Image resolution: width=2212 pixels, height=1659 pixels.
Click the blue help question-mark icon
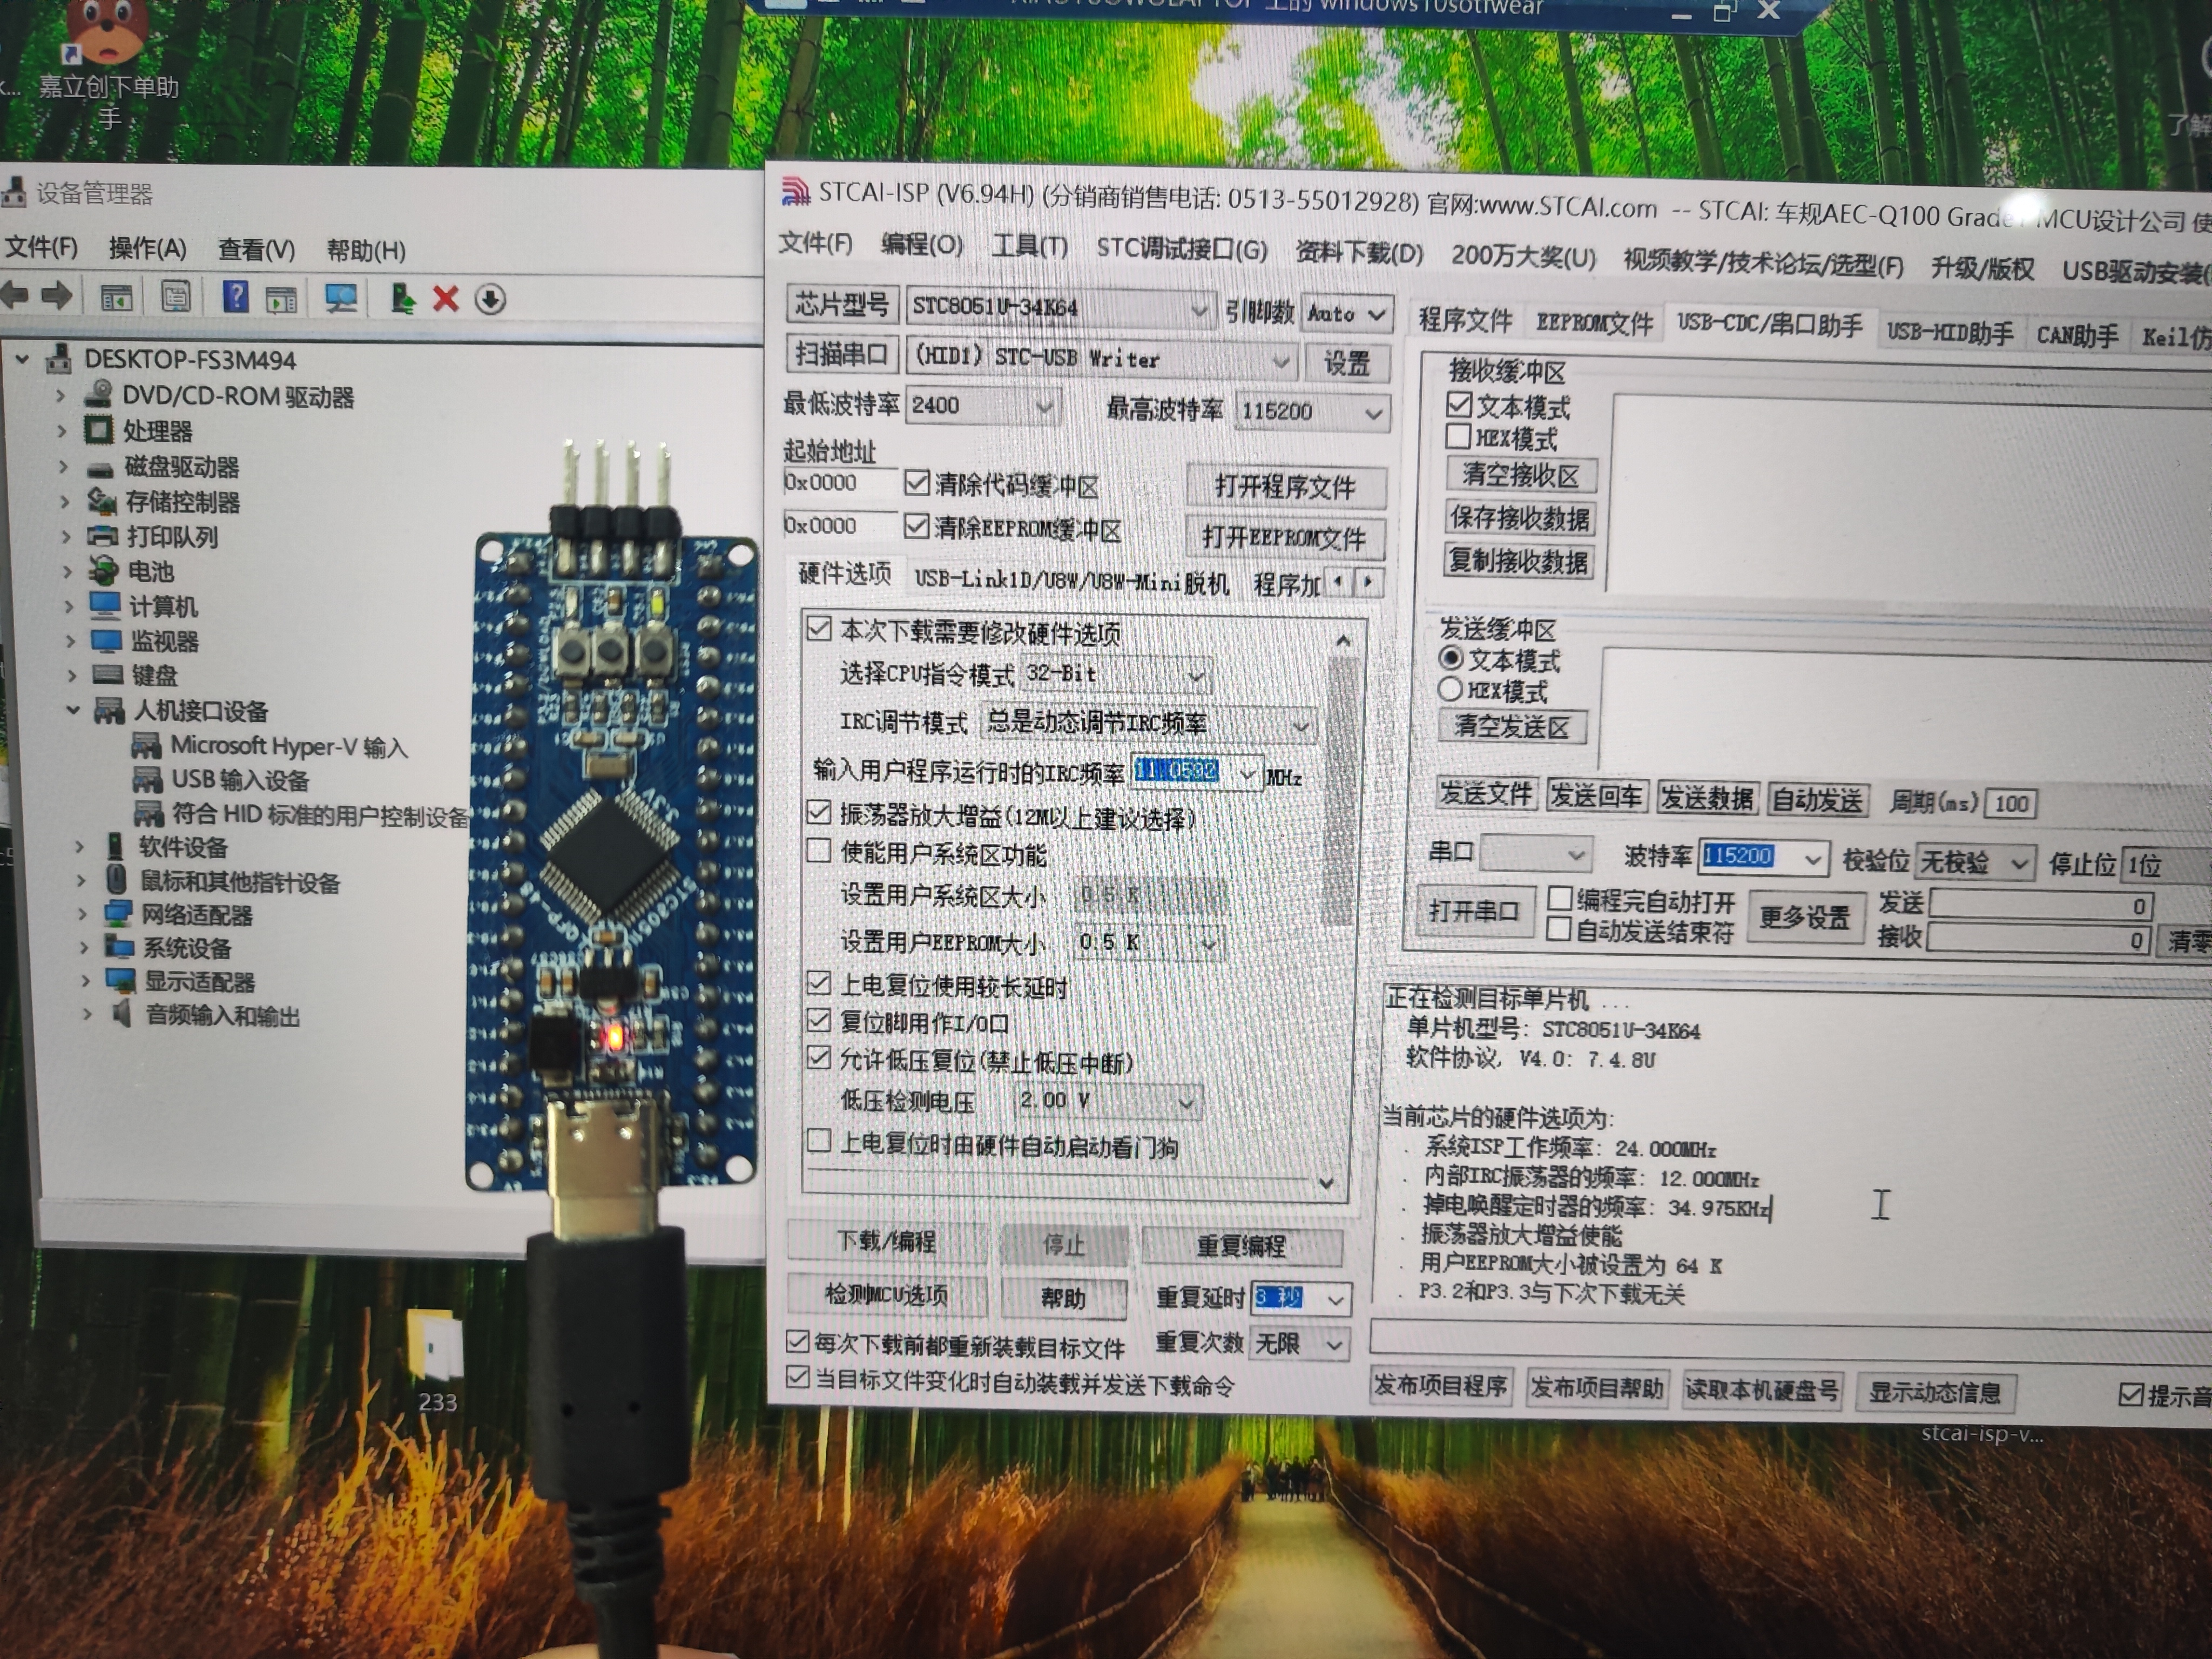point(235,297)
